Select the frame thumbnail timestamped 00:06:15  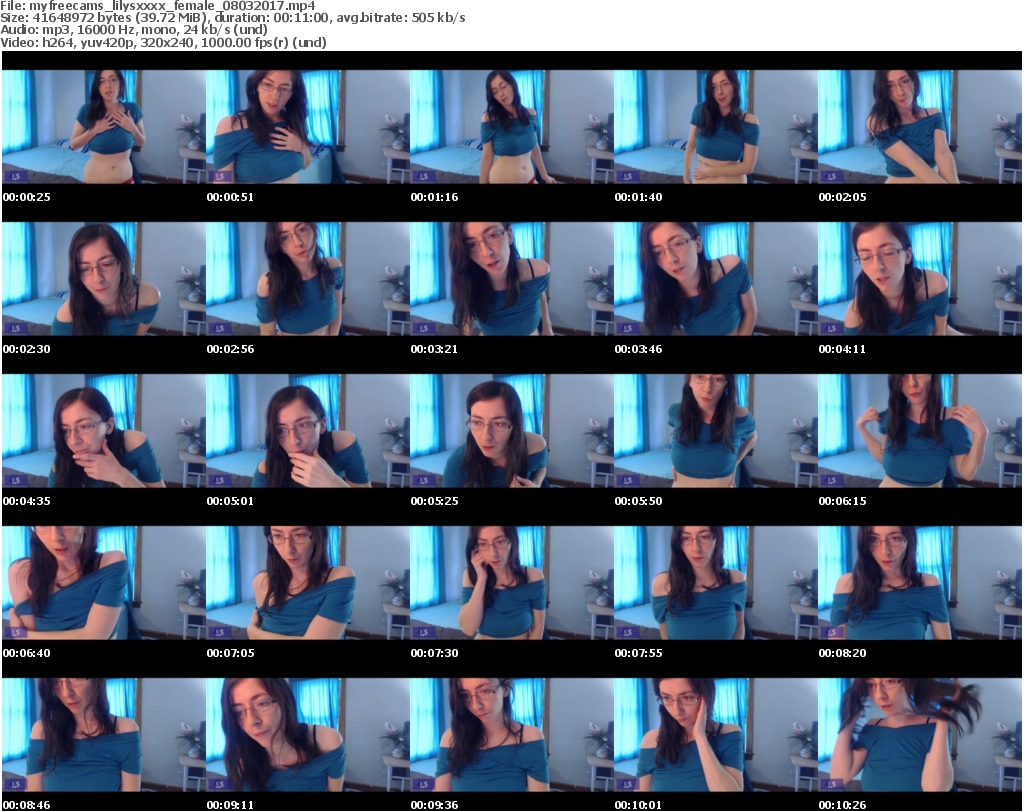[920, 431]
